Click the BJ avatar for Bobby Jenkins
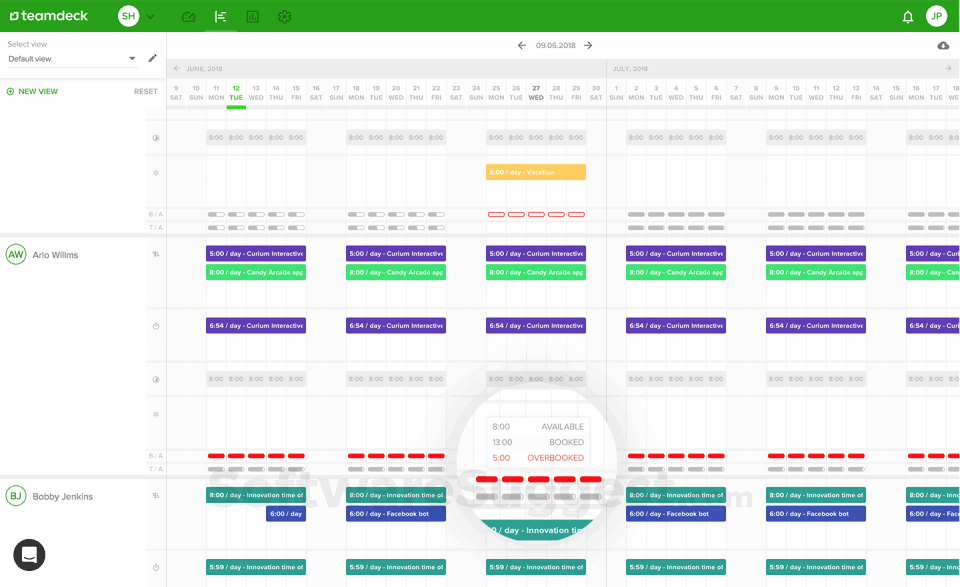Image resolution: width=960 pixels, height=587 pixels. (16, 496)
